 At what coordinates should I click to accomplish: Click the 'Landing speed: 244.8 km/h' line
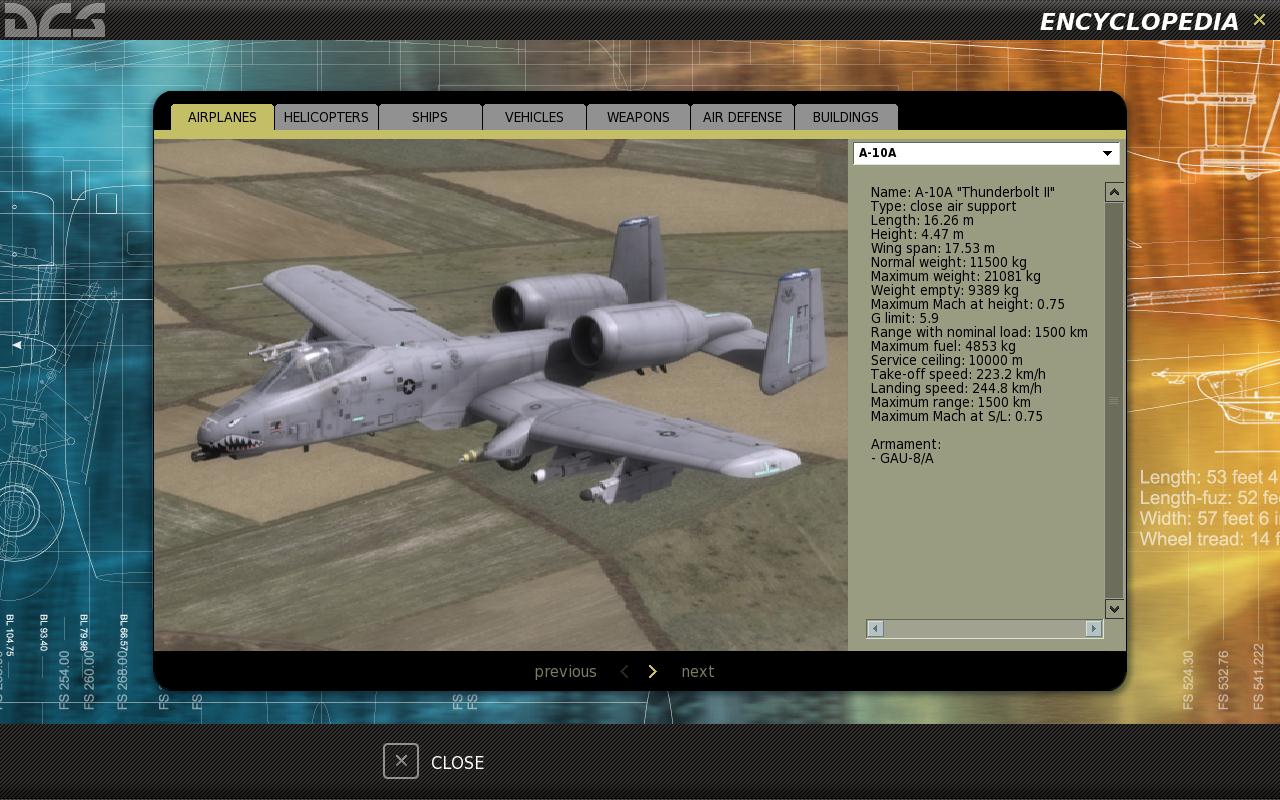956,388
